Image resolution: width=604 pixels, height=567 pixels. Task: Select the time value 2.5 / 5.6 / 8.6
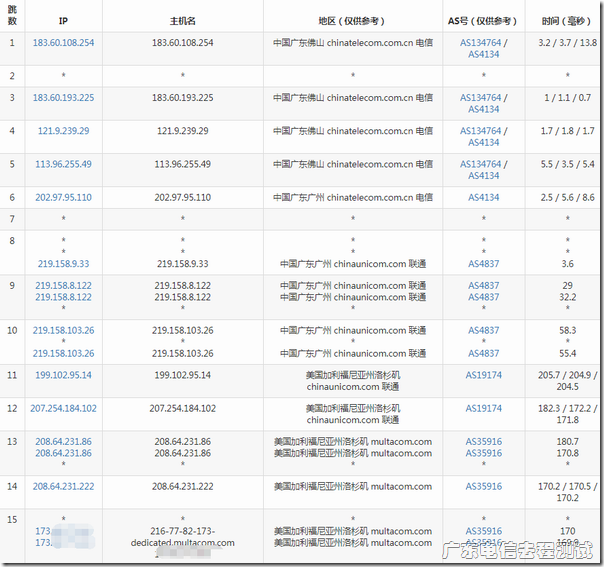567,198
